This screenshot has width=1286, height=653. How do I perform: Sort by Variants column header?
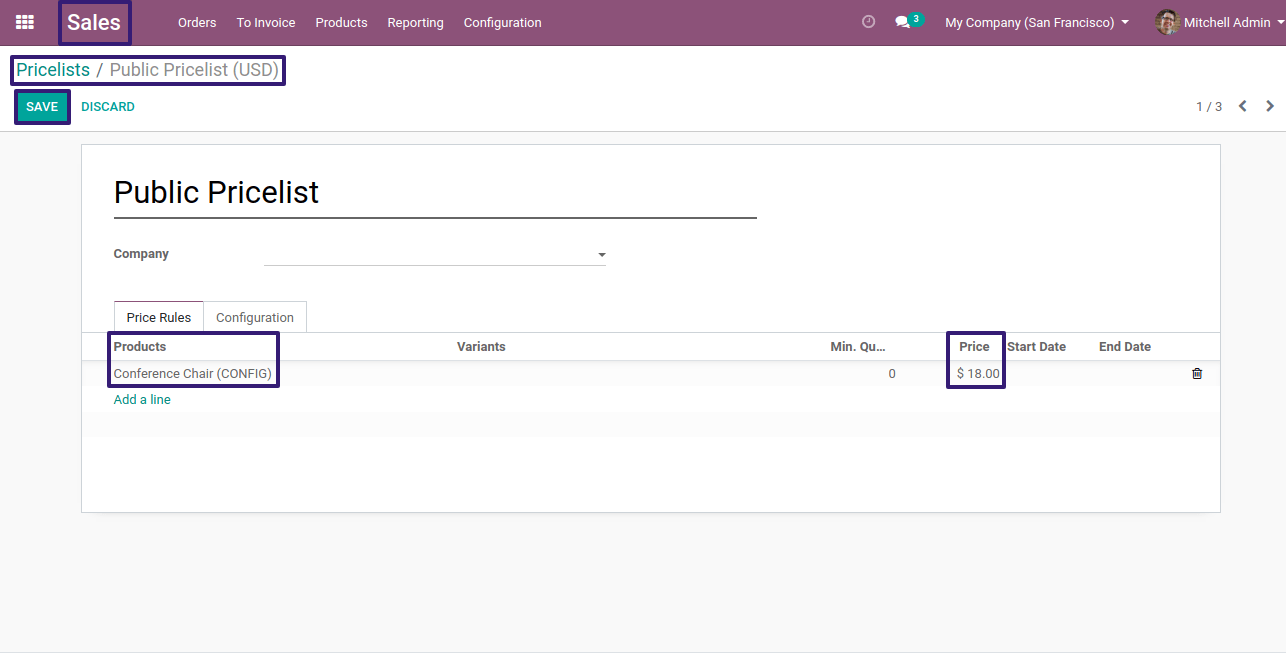point(481,347)
